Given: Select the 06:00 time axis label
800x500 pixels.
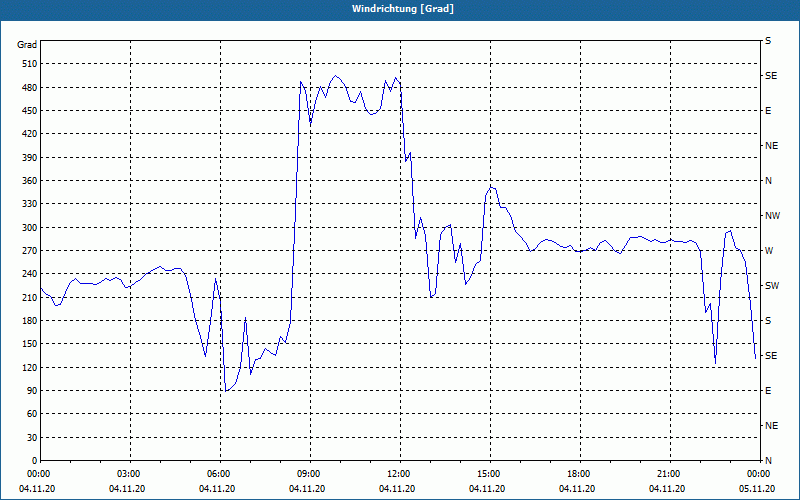Looking at the screenshot, I should pos(220,474).
